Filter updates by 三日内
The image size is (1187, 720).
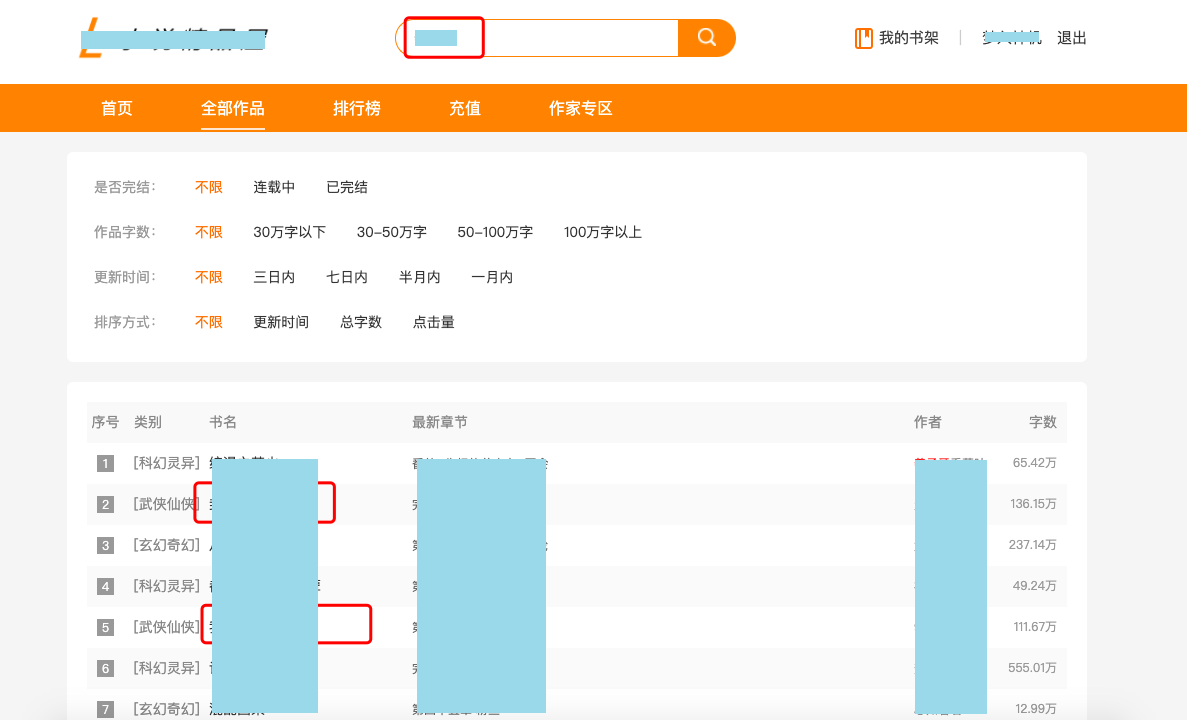click(274, 277)
